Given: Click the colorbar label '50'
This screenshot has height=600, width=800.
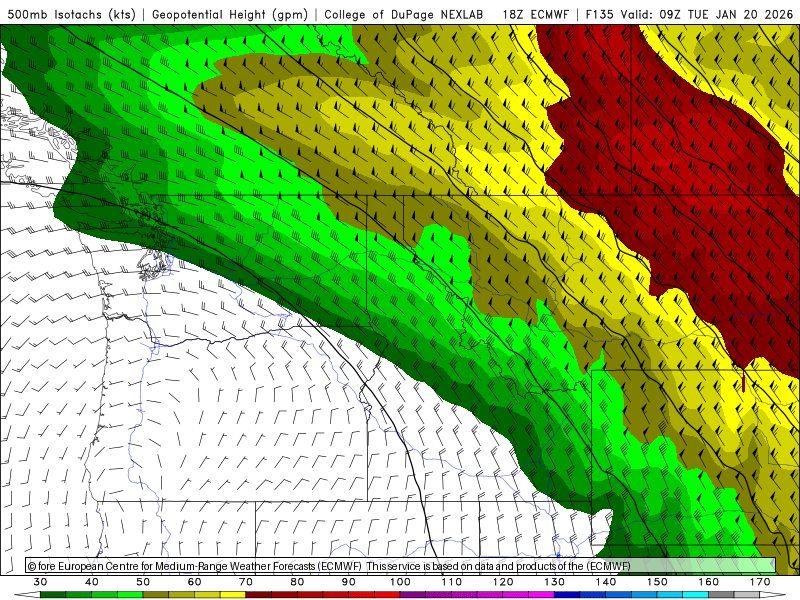Looking at the screenshot, I should [x=143, y=582].
